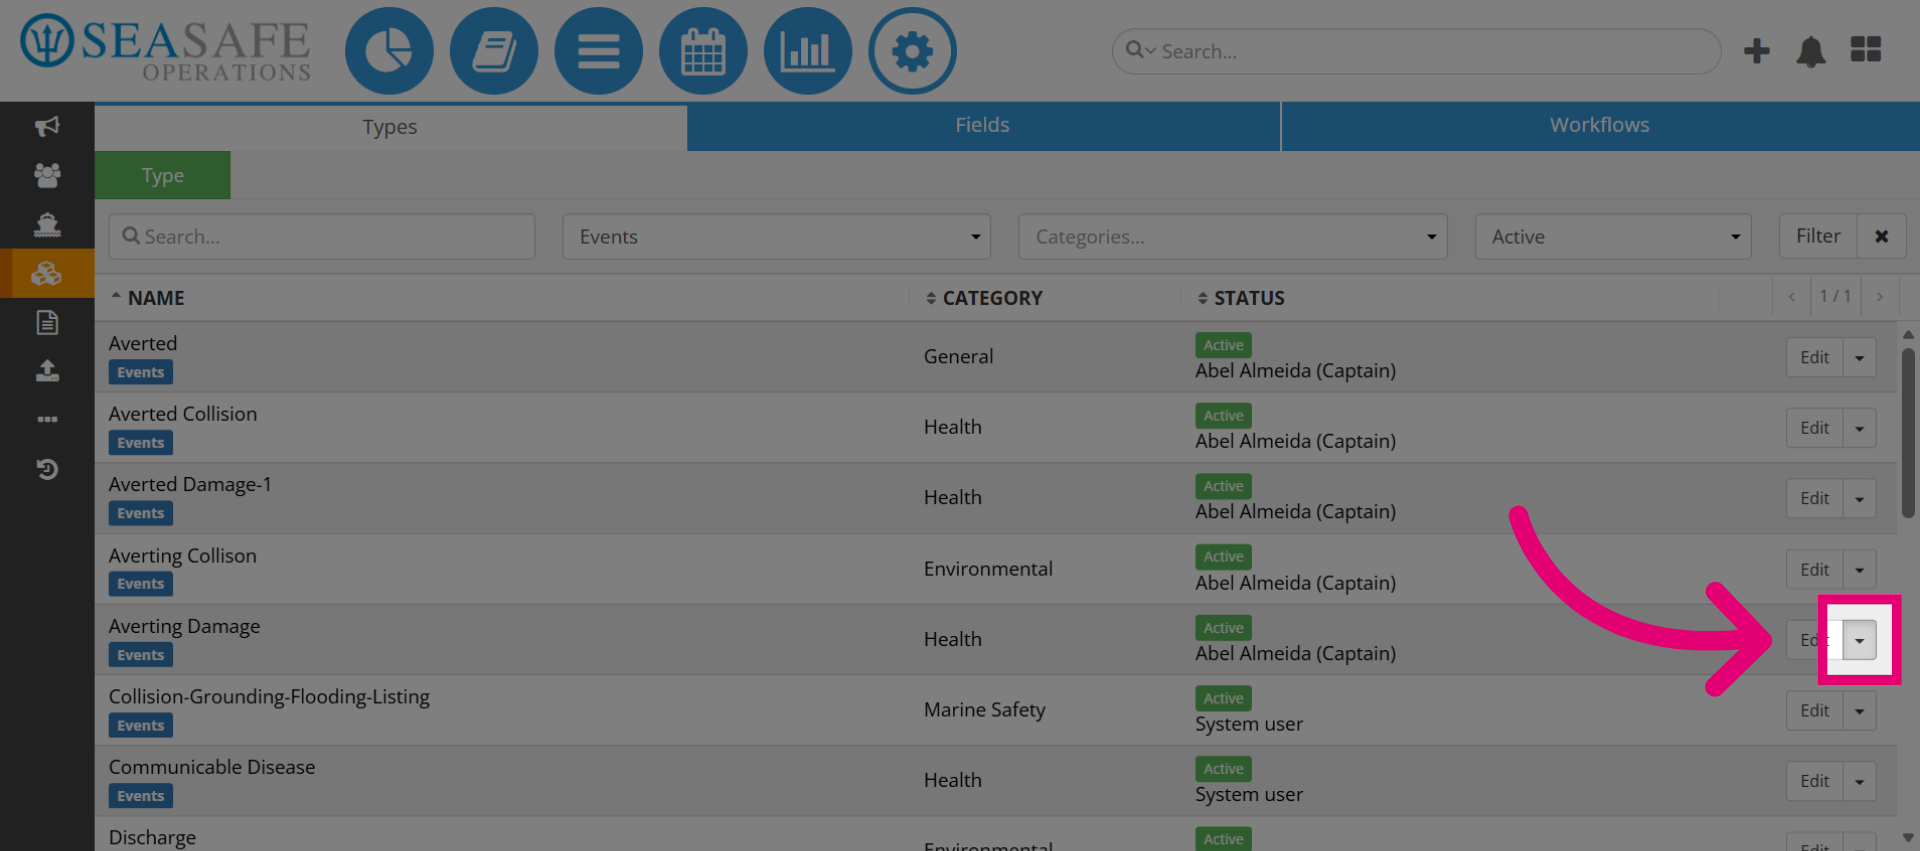Open the grid apps icon
This screenshot has height=851, width=1920.
[1866, 49]
